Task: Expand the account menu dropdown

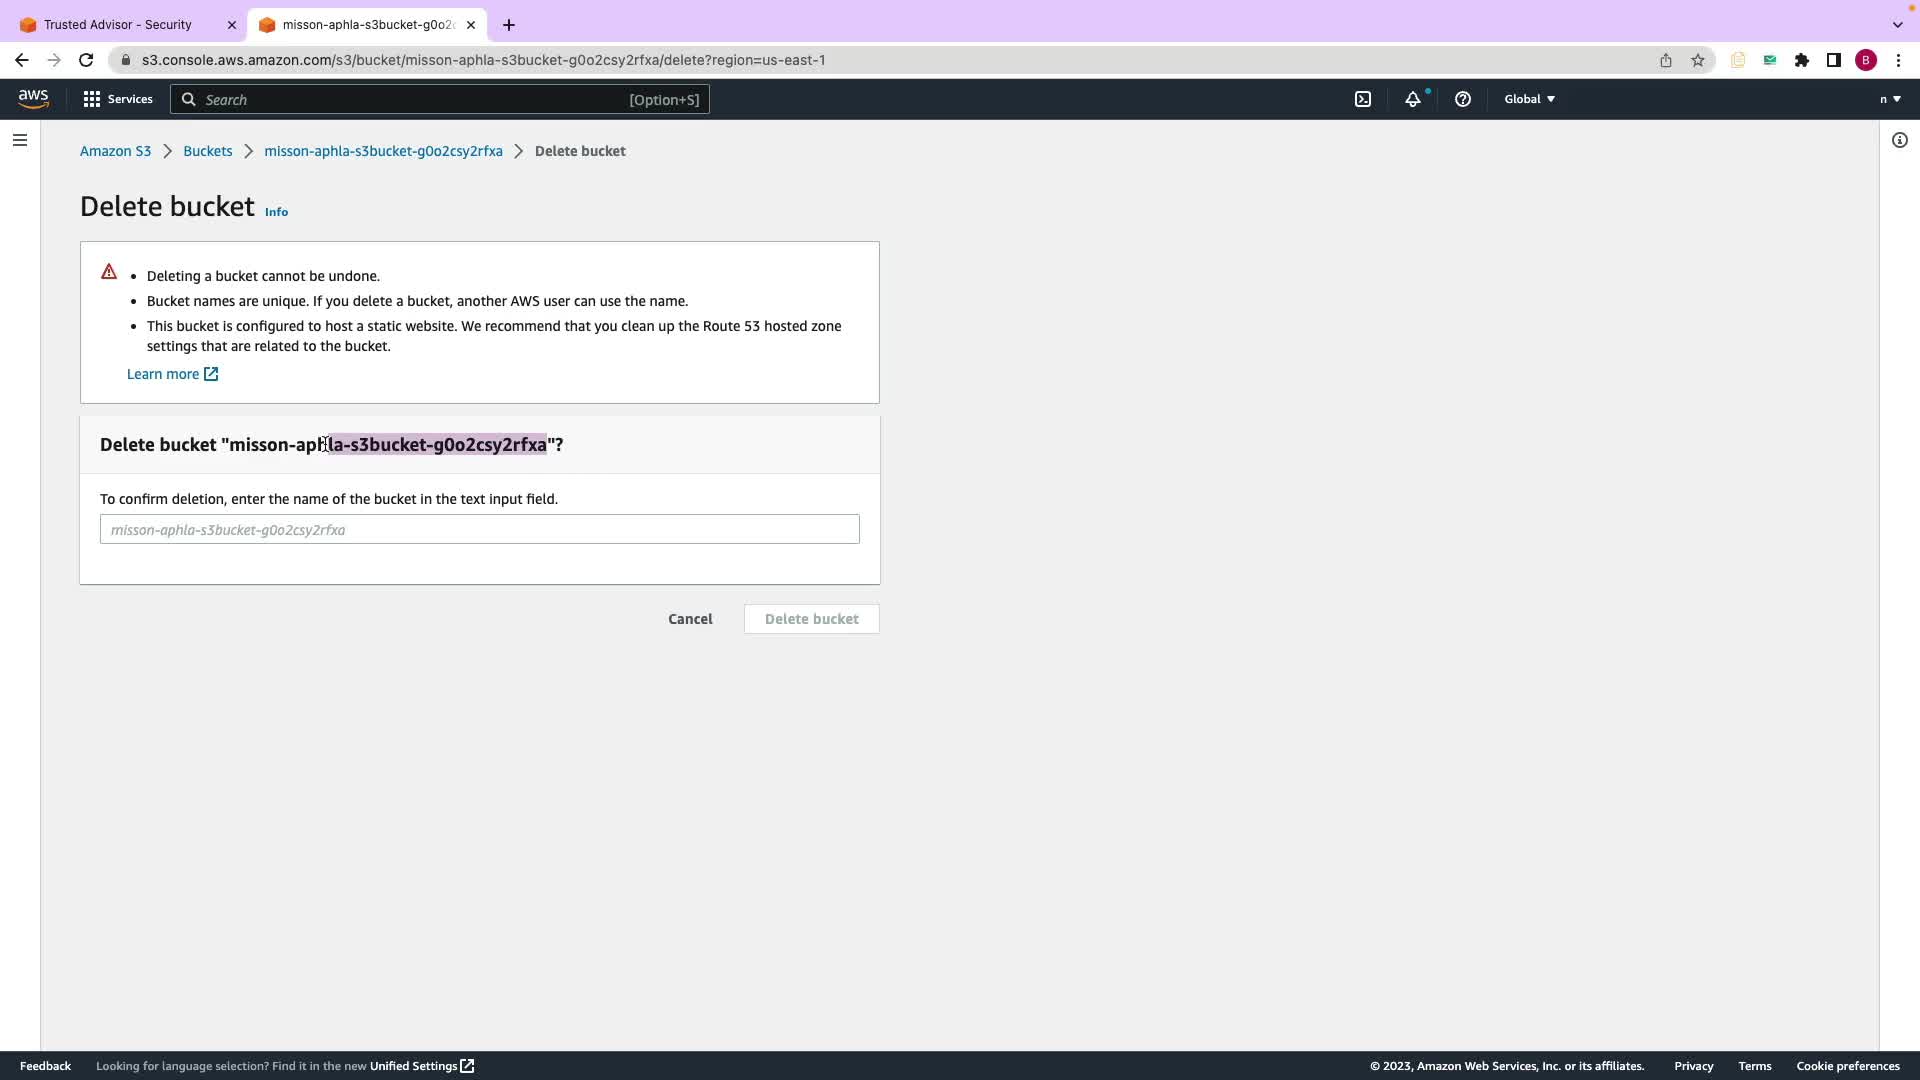Action: (1890, 99)
